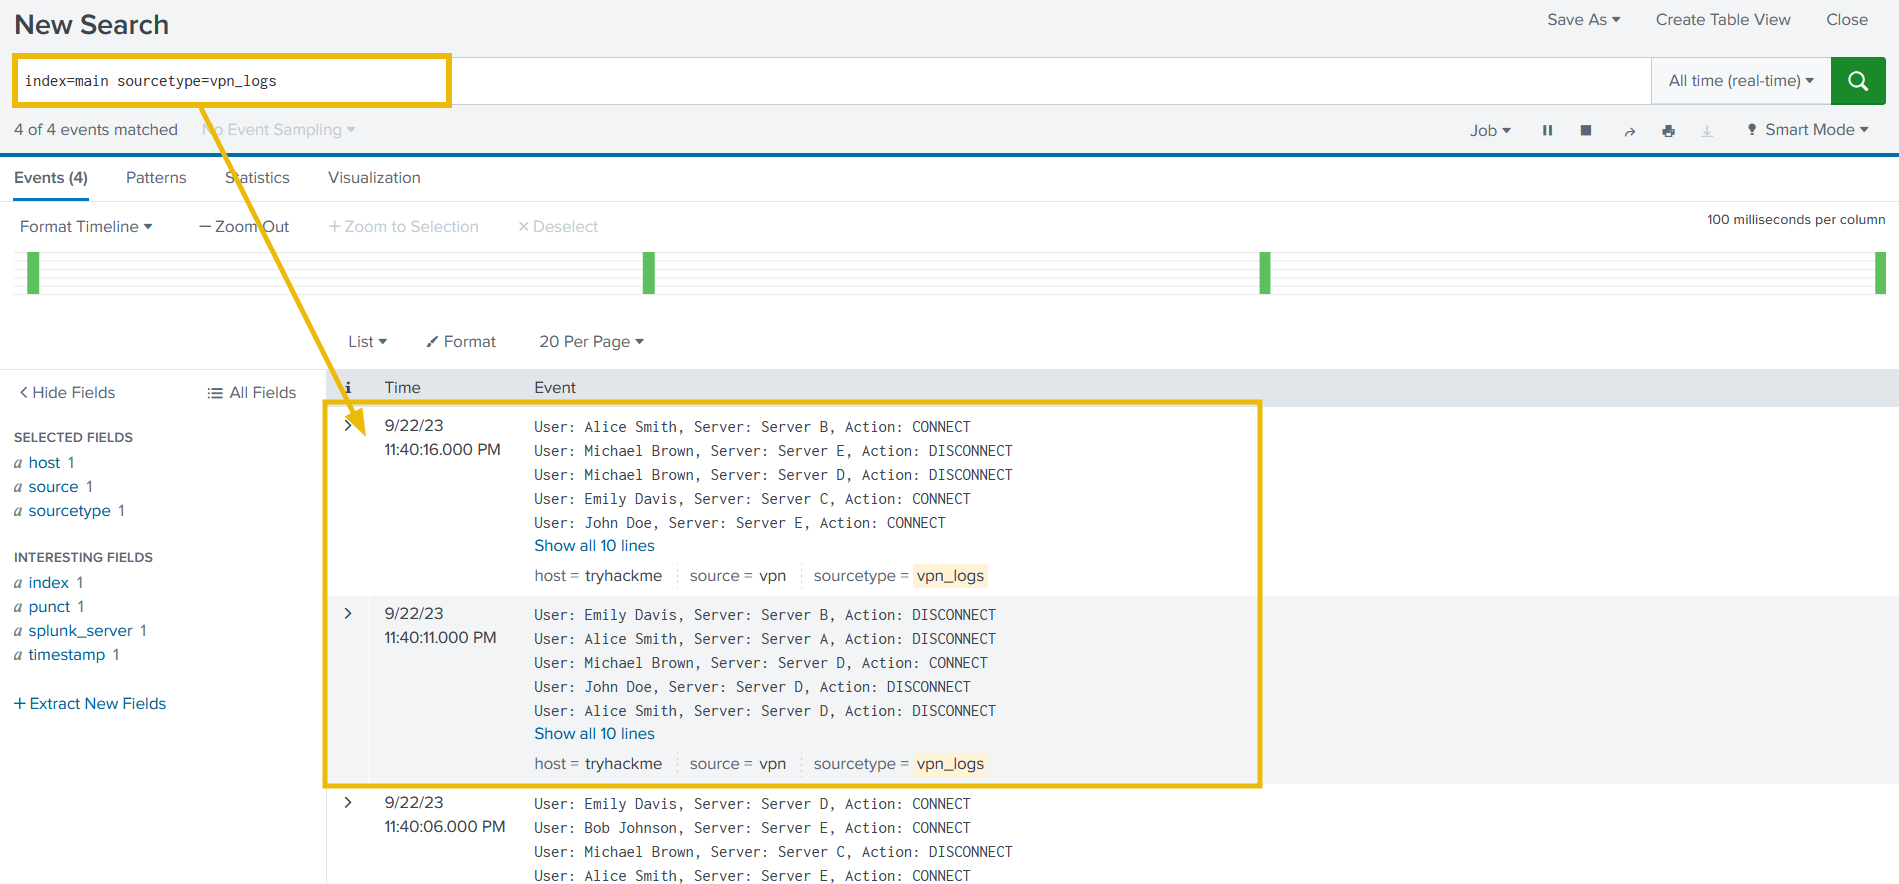Hide the fields sidebar
This screenshot has height=884, width=1899.
[x=67, y=393]
